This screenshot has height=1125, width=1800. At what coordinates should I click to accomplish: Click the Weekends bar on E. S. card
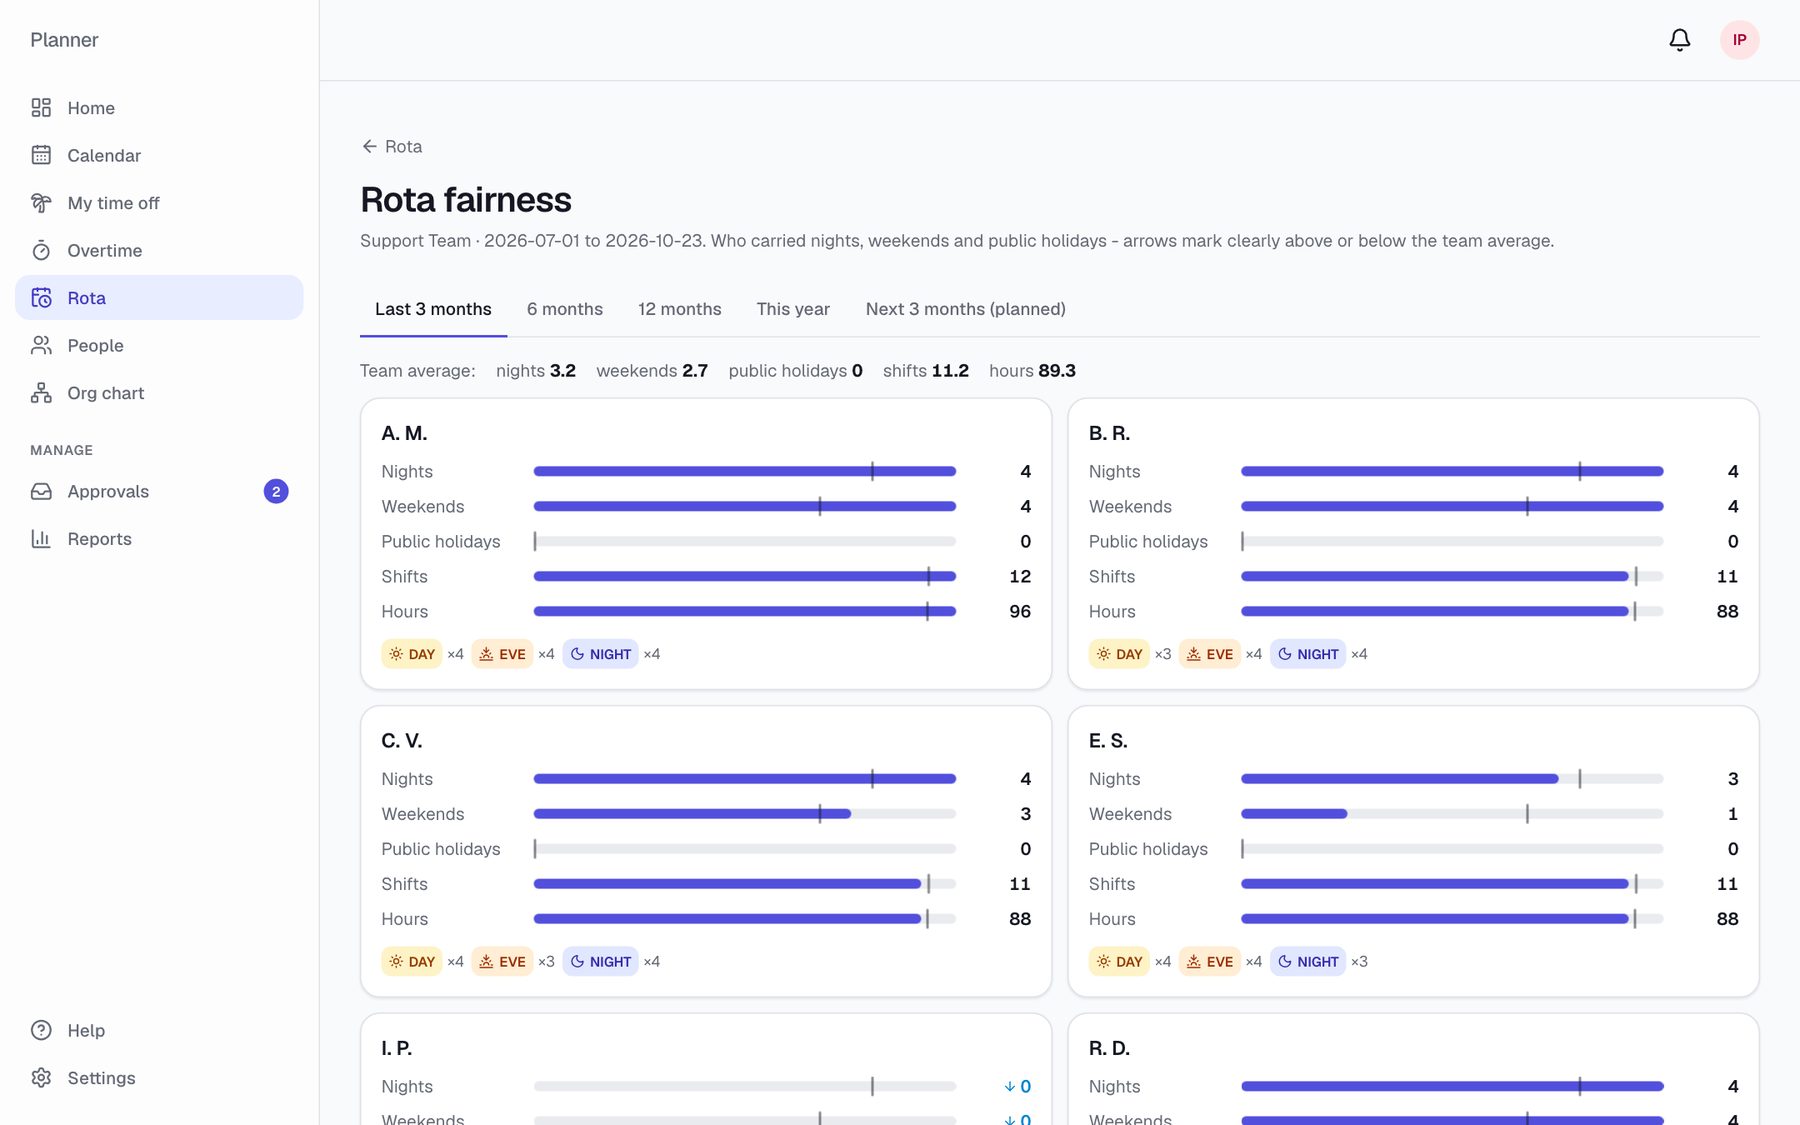pyautogui.click(x=1452, y=814)
